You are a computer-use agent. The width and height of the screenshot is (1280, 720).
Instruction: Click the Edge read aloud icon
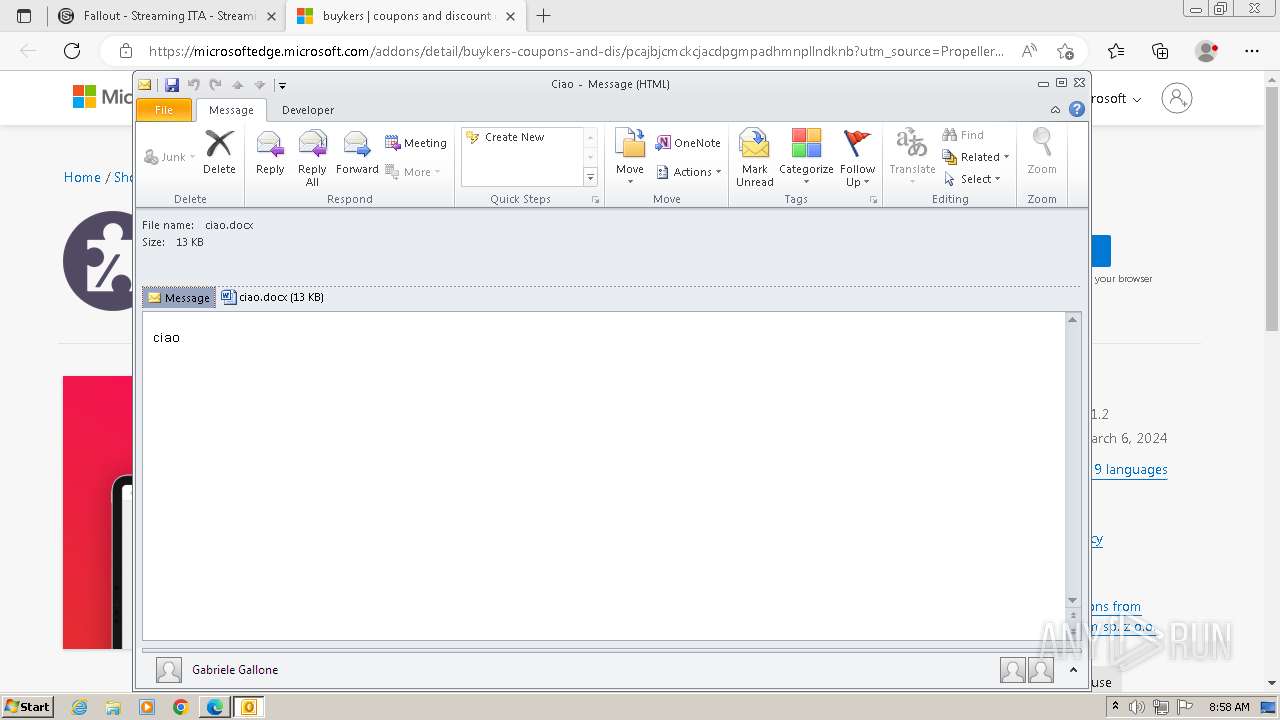(x=1028, y=51)
